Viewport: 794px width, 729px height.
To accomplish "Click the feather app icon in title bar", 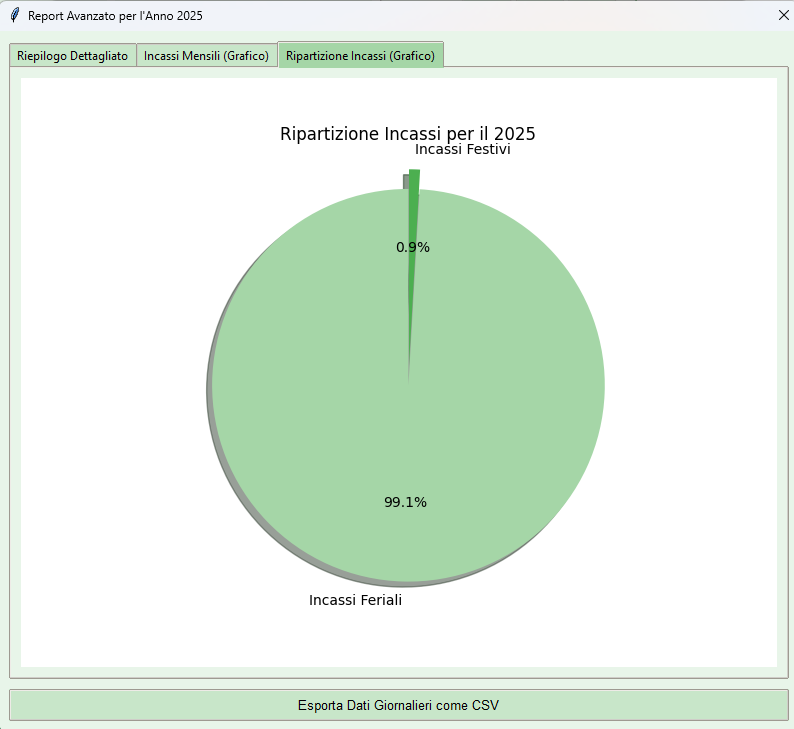I will 14,16.
